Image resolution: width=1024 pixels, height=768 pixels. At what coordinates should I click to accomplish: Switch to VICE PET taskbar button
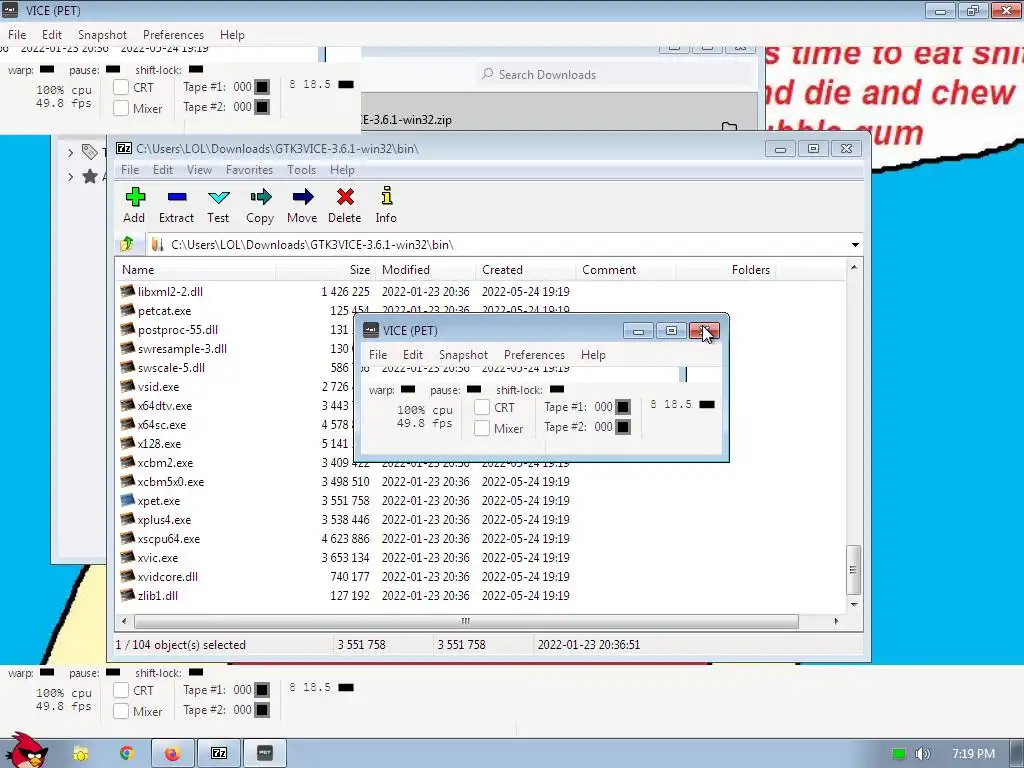point(265,754)
